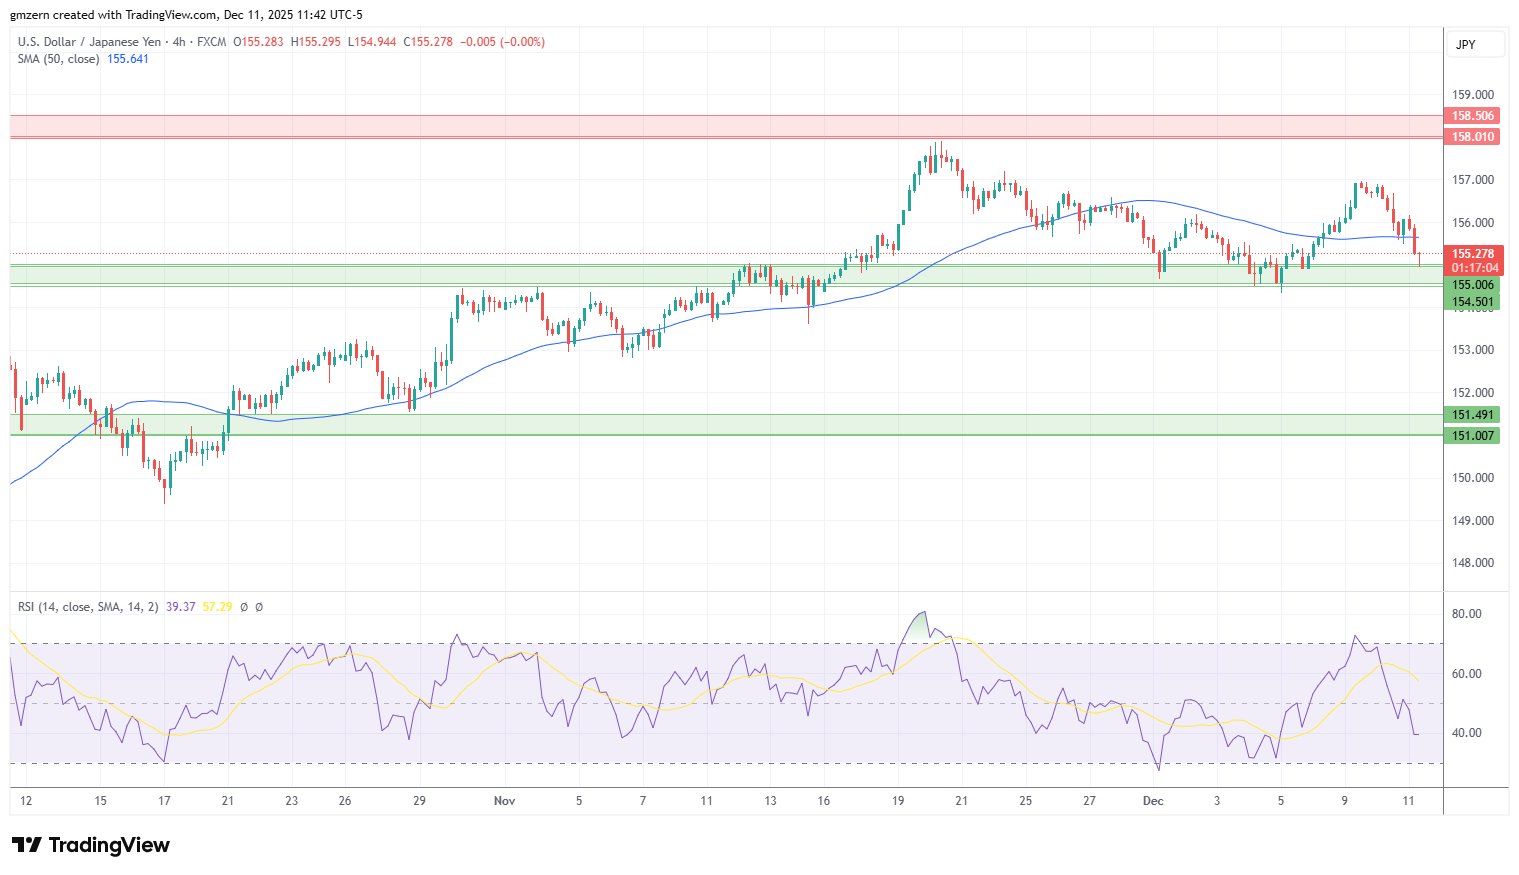Click the 29 date on the time axis
Screen dimensions: 1519x875
pyautogui.click(x=419, y=801)
